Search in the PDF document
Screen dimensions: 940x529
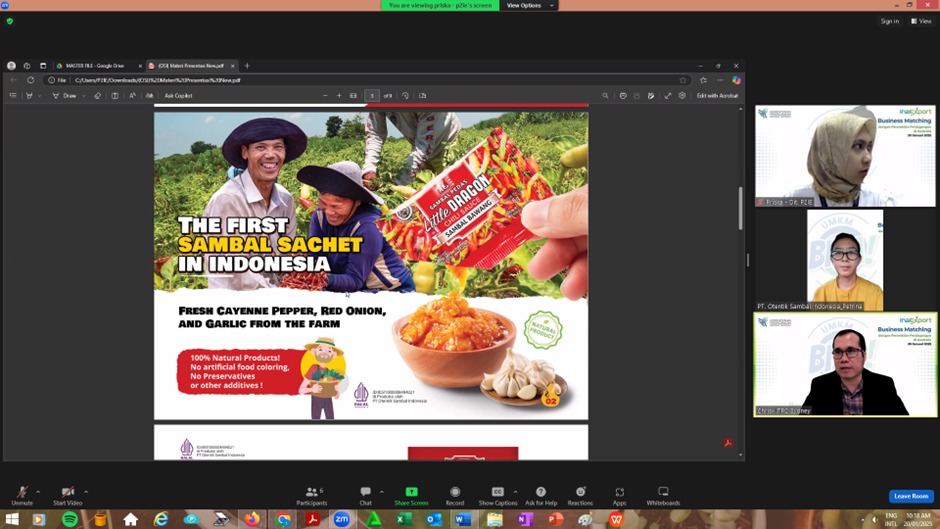(605, 95)
